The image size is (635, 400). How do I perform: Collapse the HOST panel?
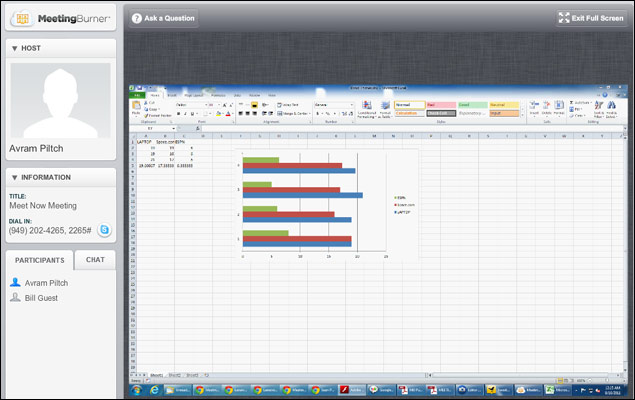point(15,48)
